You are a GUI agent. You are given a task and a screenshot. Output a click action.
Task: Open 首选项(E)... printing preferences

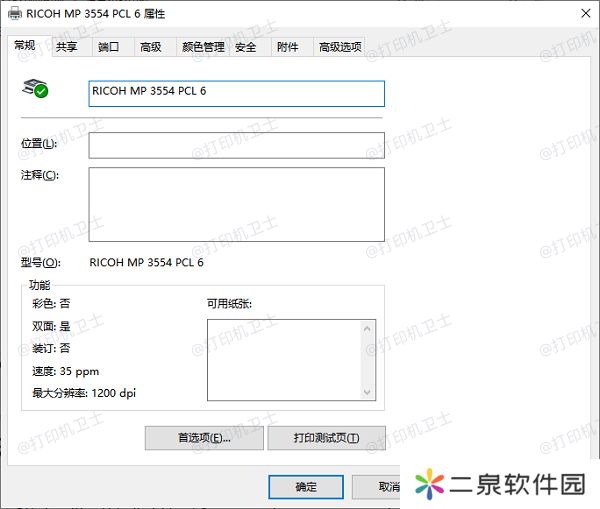204,438
